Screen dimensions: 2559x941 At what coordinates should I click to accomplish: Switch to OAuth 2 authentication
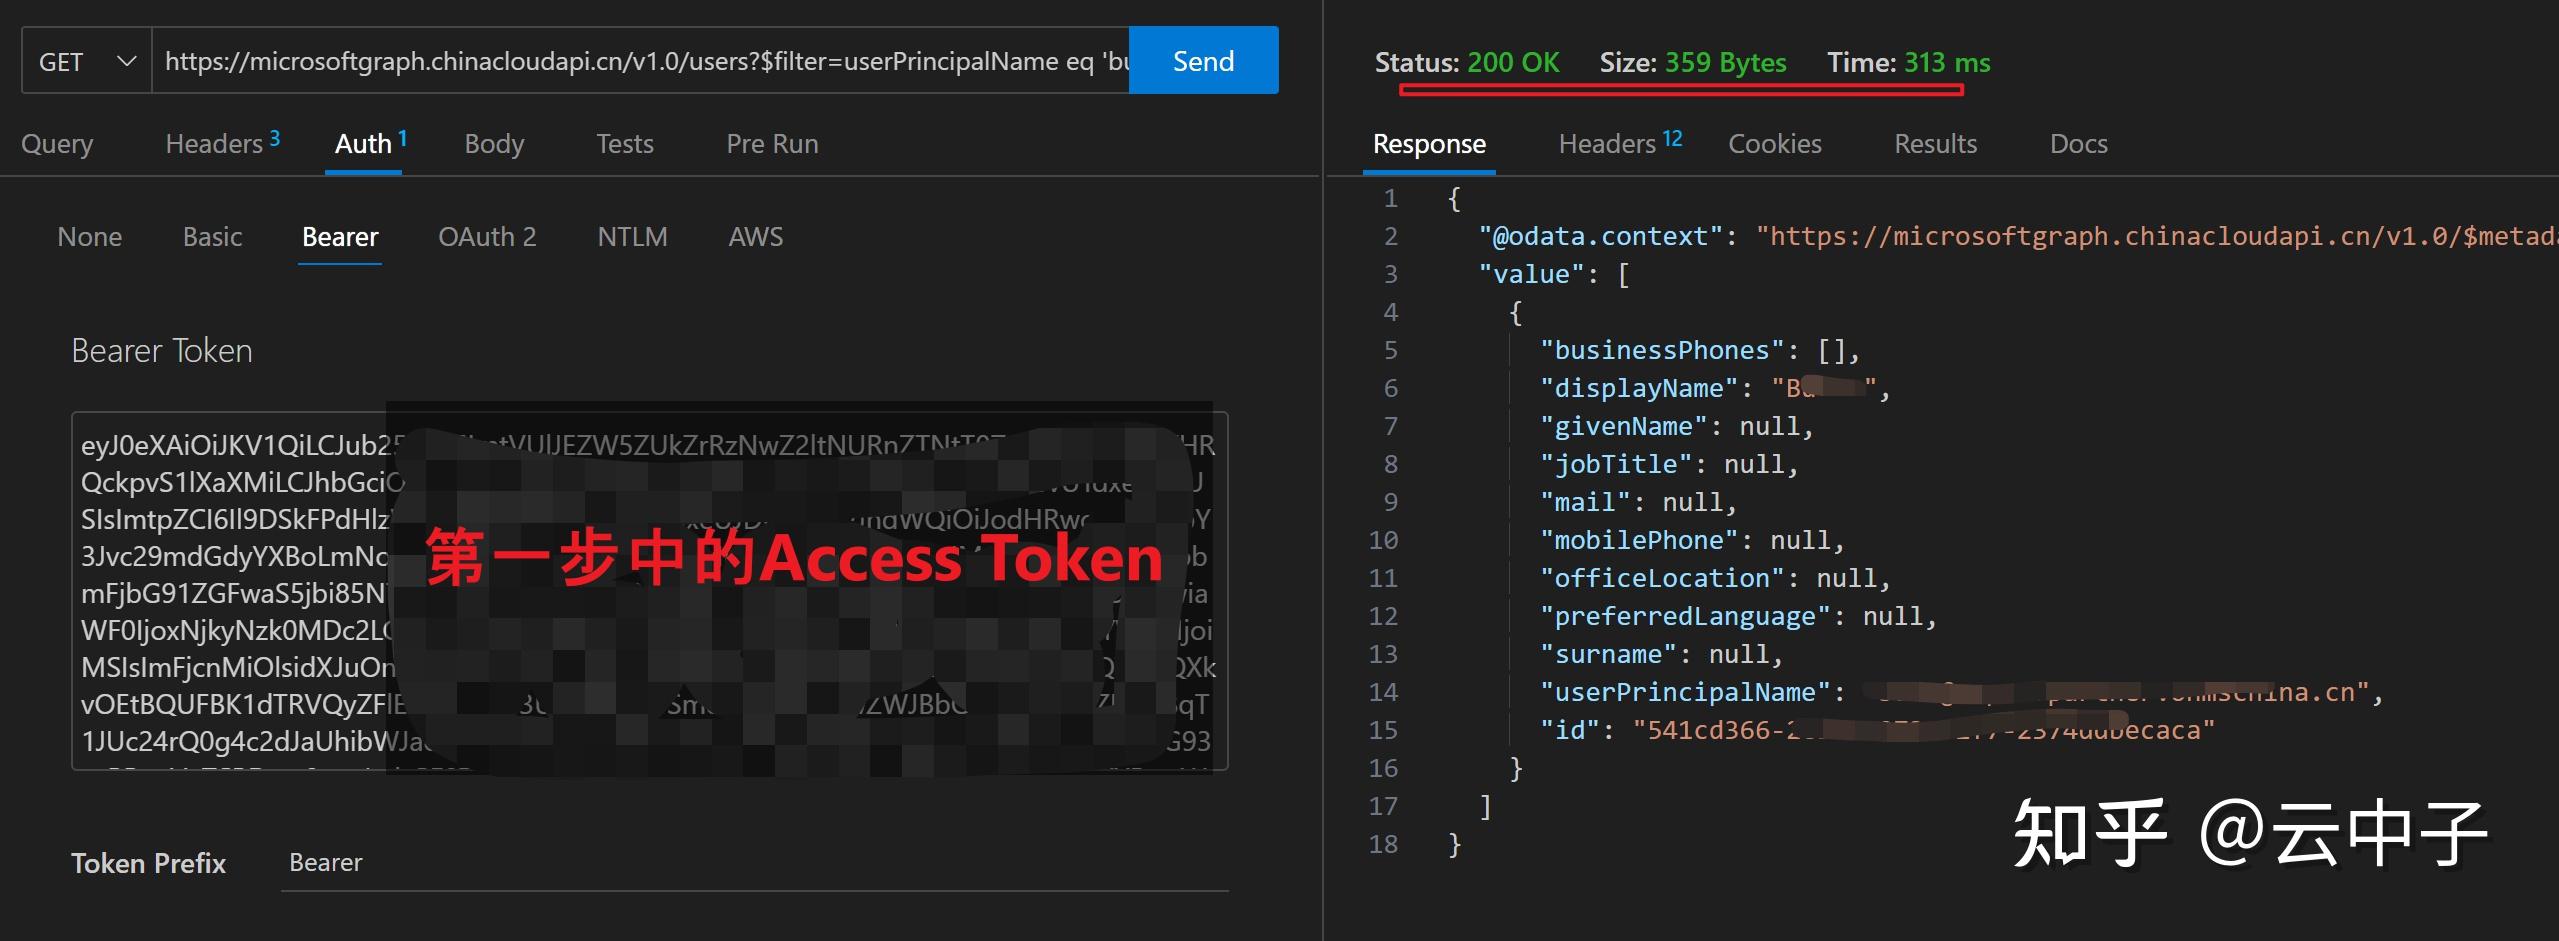(x=487, y=237)
